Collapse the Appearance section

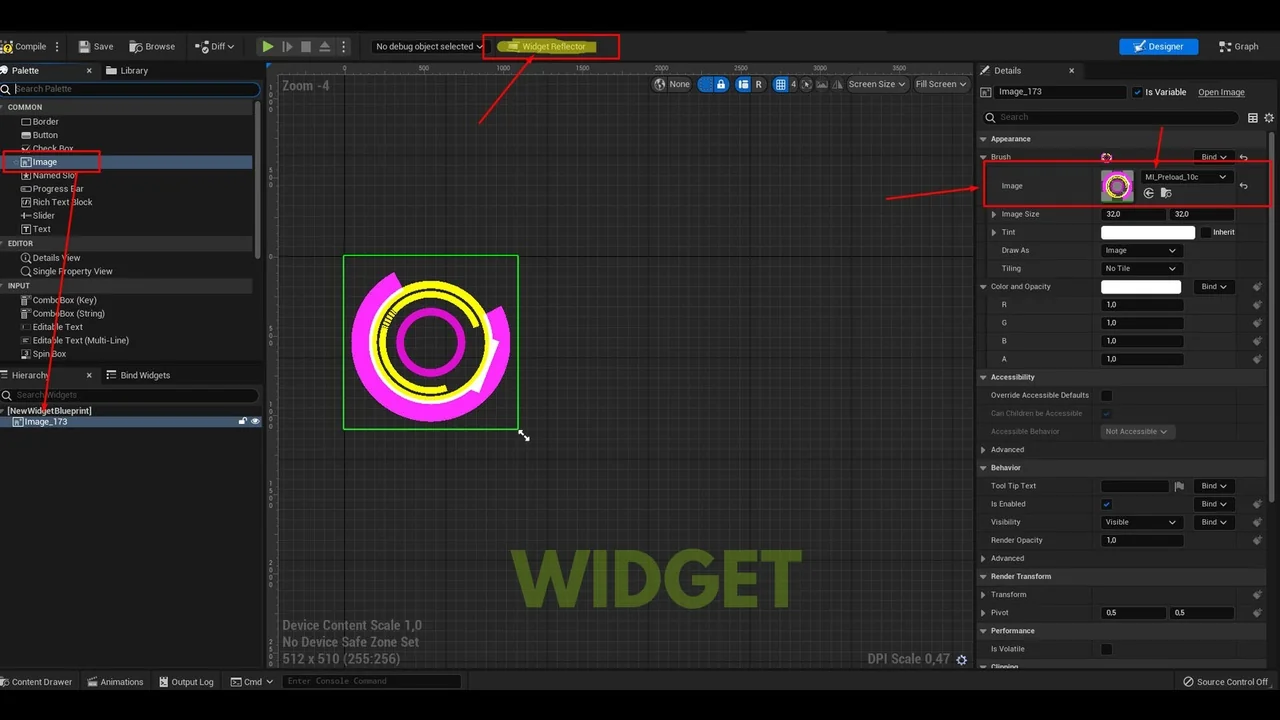(x=984, y=138)
